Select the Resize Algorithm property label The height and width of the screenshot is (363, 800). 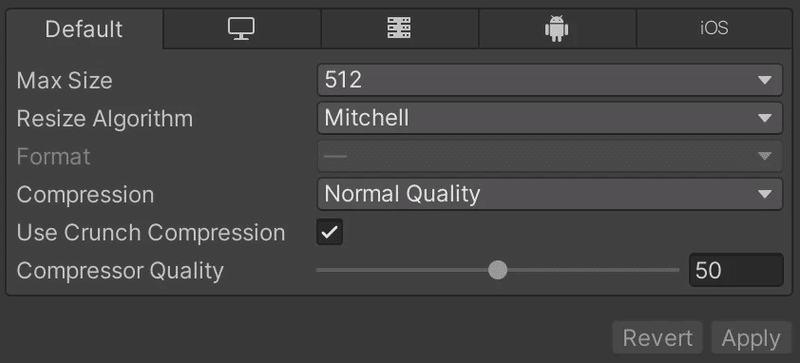[105, 119]
